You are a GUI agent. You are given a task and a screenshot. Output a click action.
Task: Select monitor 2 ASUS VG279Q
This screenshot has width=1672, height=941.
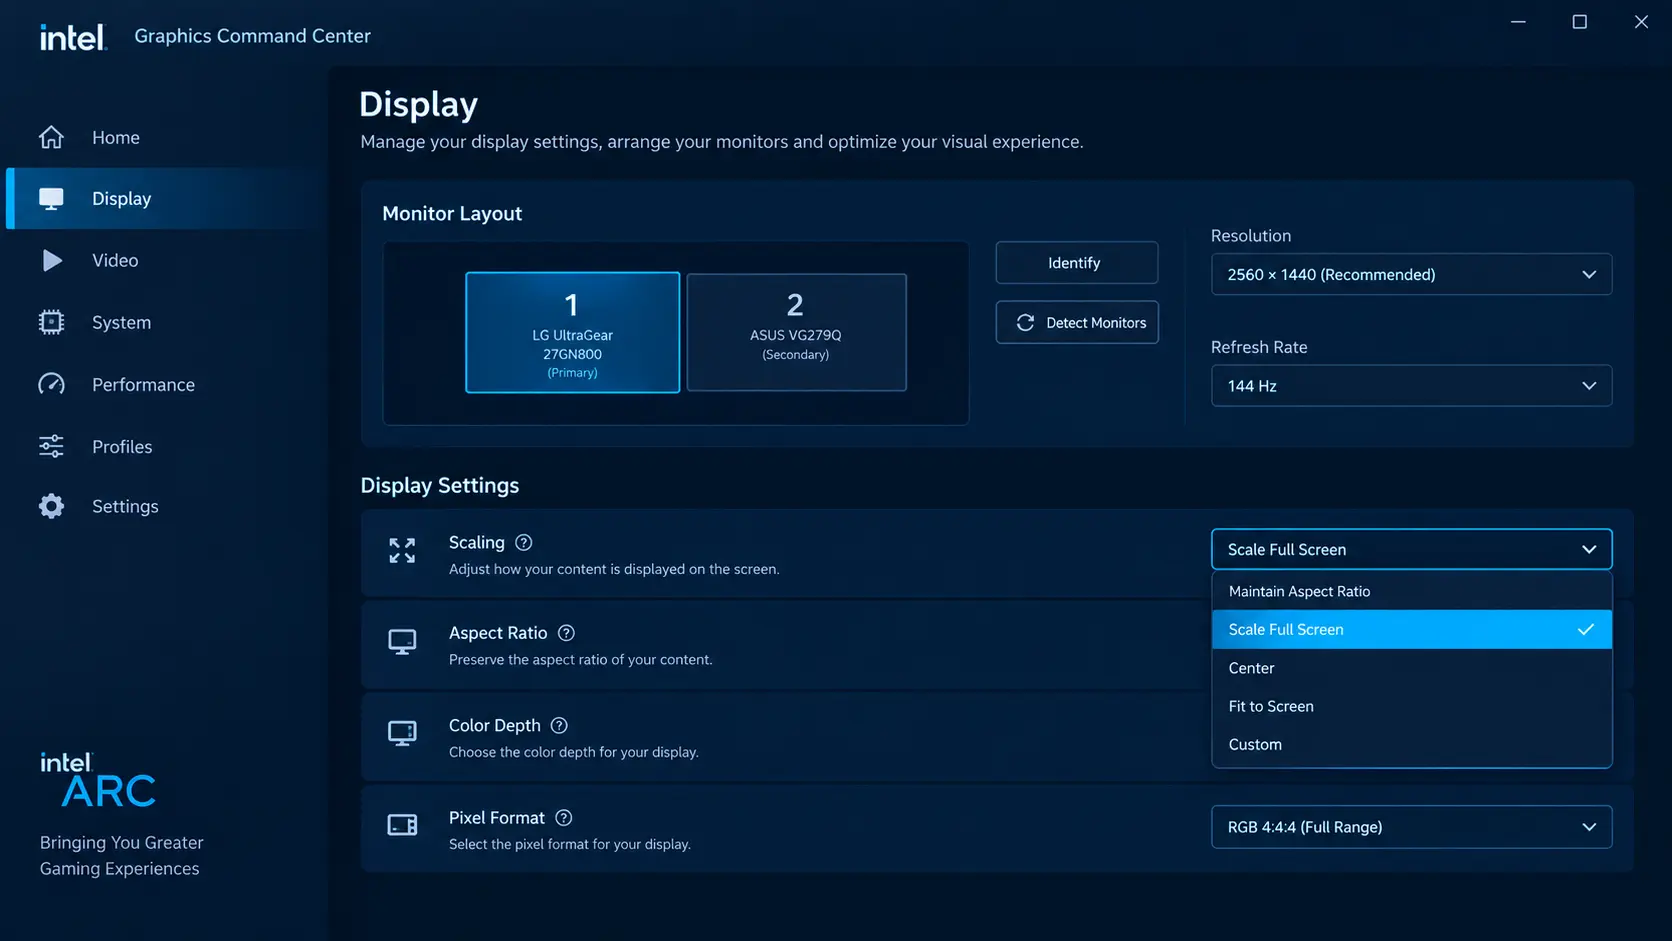(796, 332)
